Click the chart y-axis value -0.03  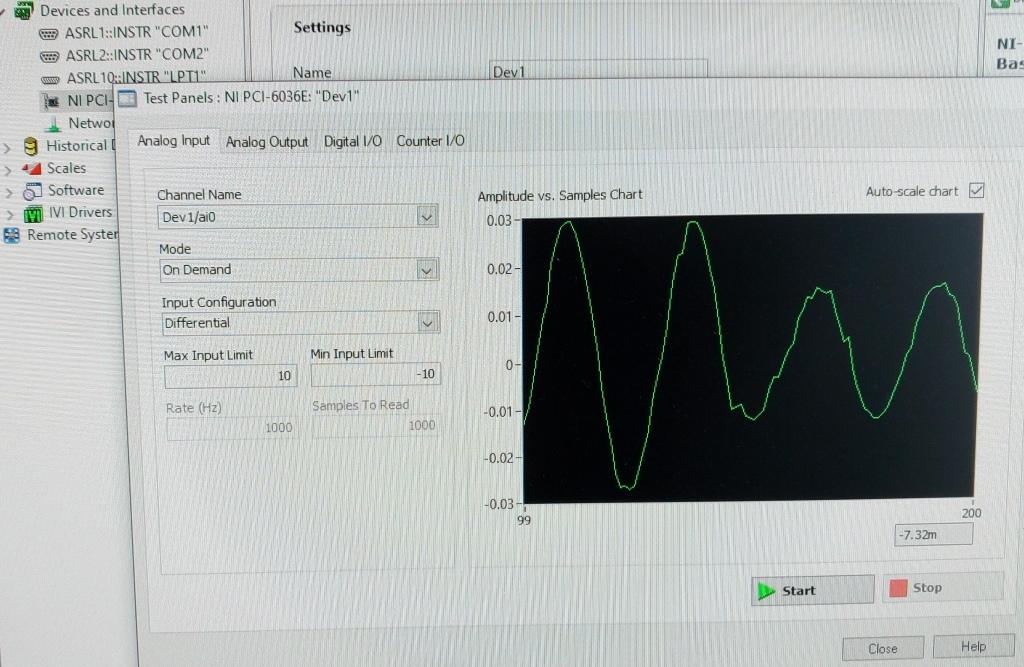coord(499,504)
